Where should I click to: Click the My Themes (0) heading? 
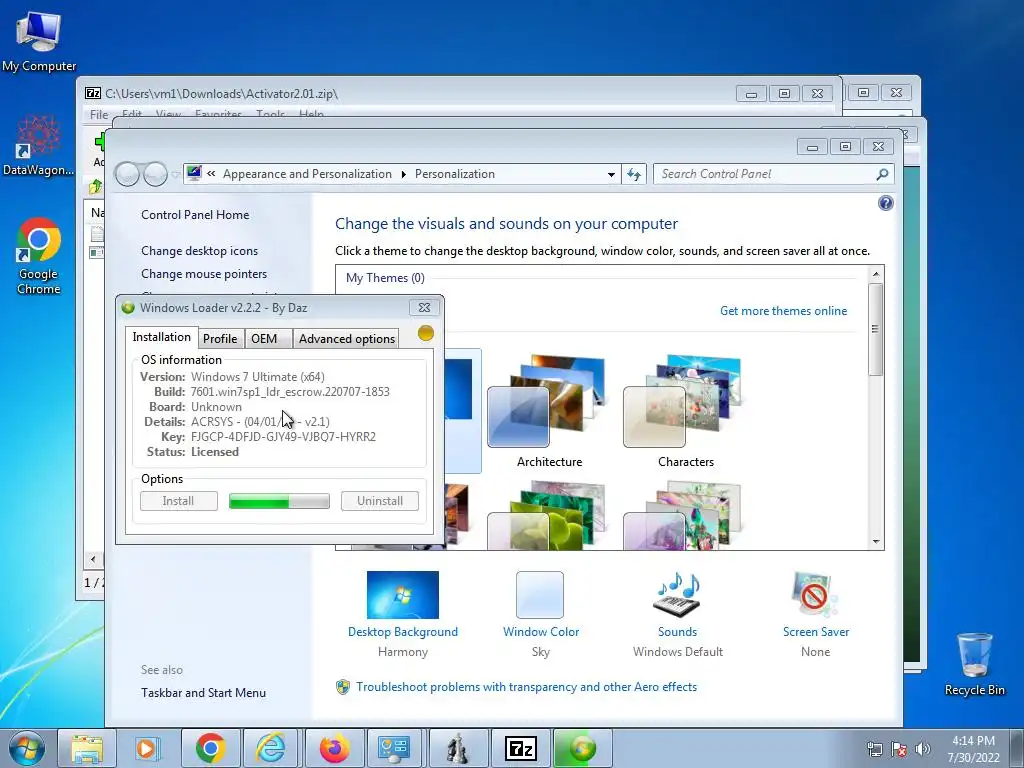tap(385, 278)
